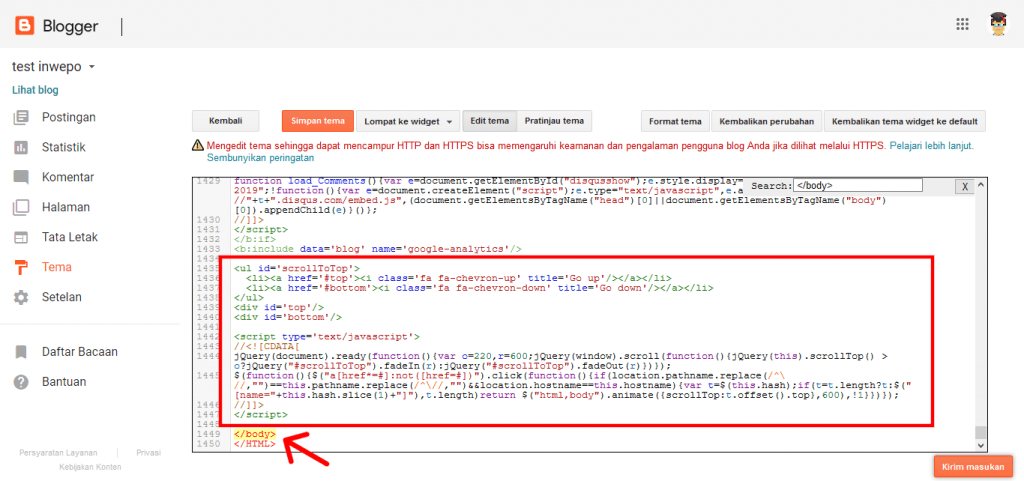Click Kembalikan tema widget ke default

[905, 121]
